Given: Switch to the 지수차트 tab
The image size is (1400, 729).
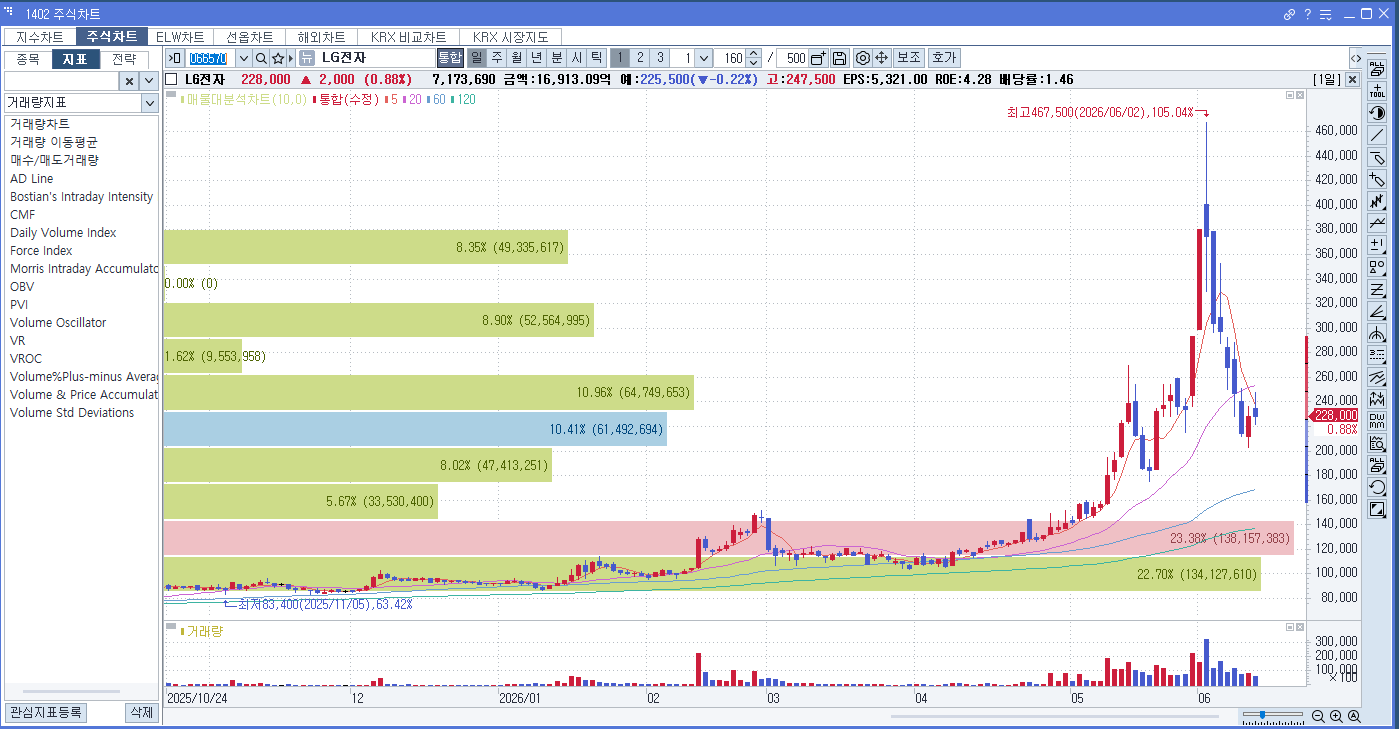Looking at the screenshot, I should (40, 37).
